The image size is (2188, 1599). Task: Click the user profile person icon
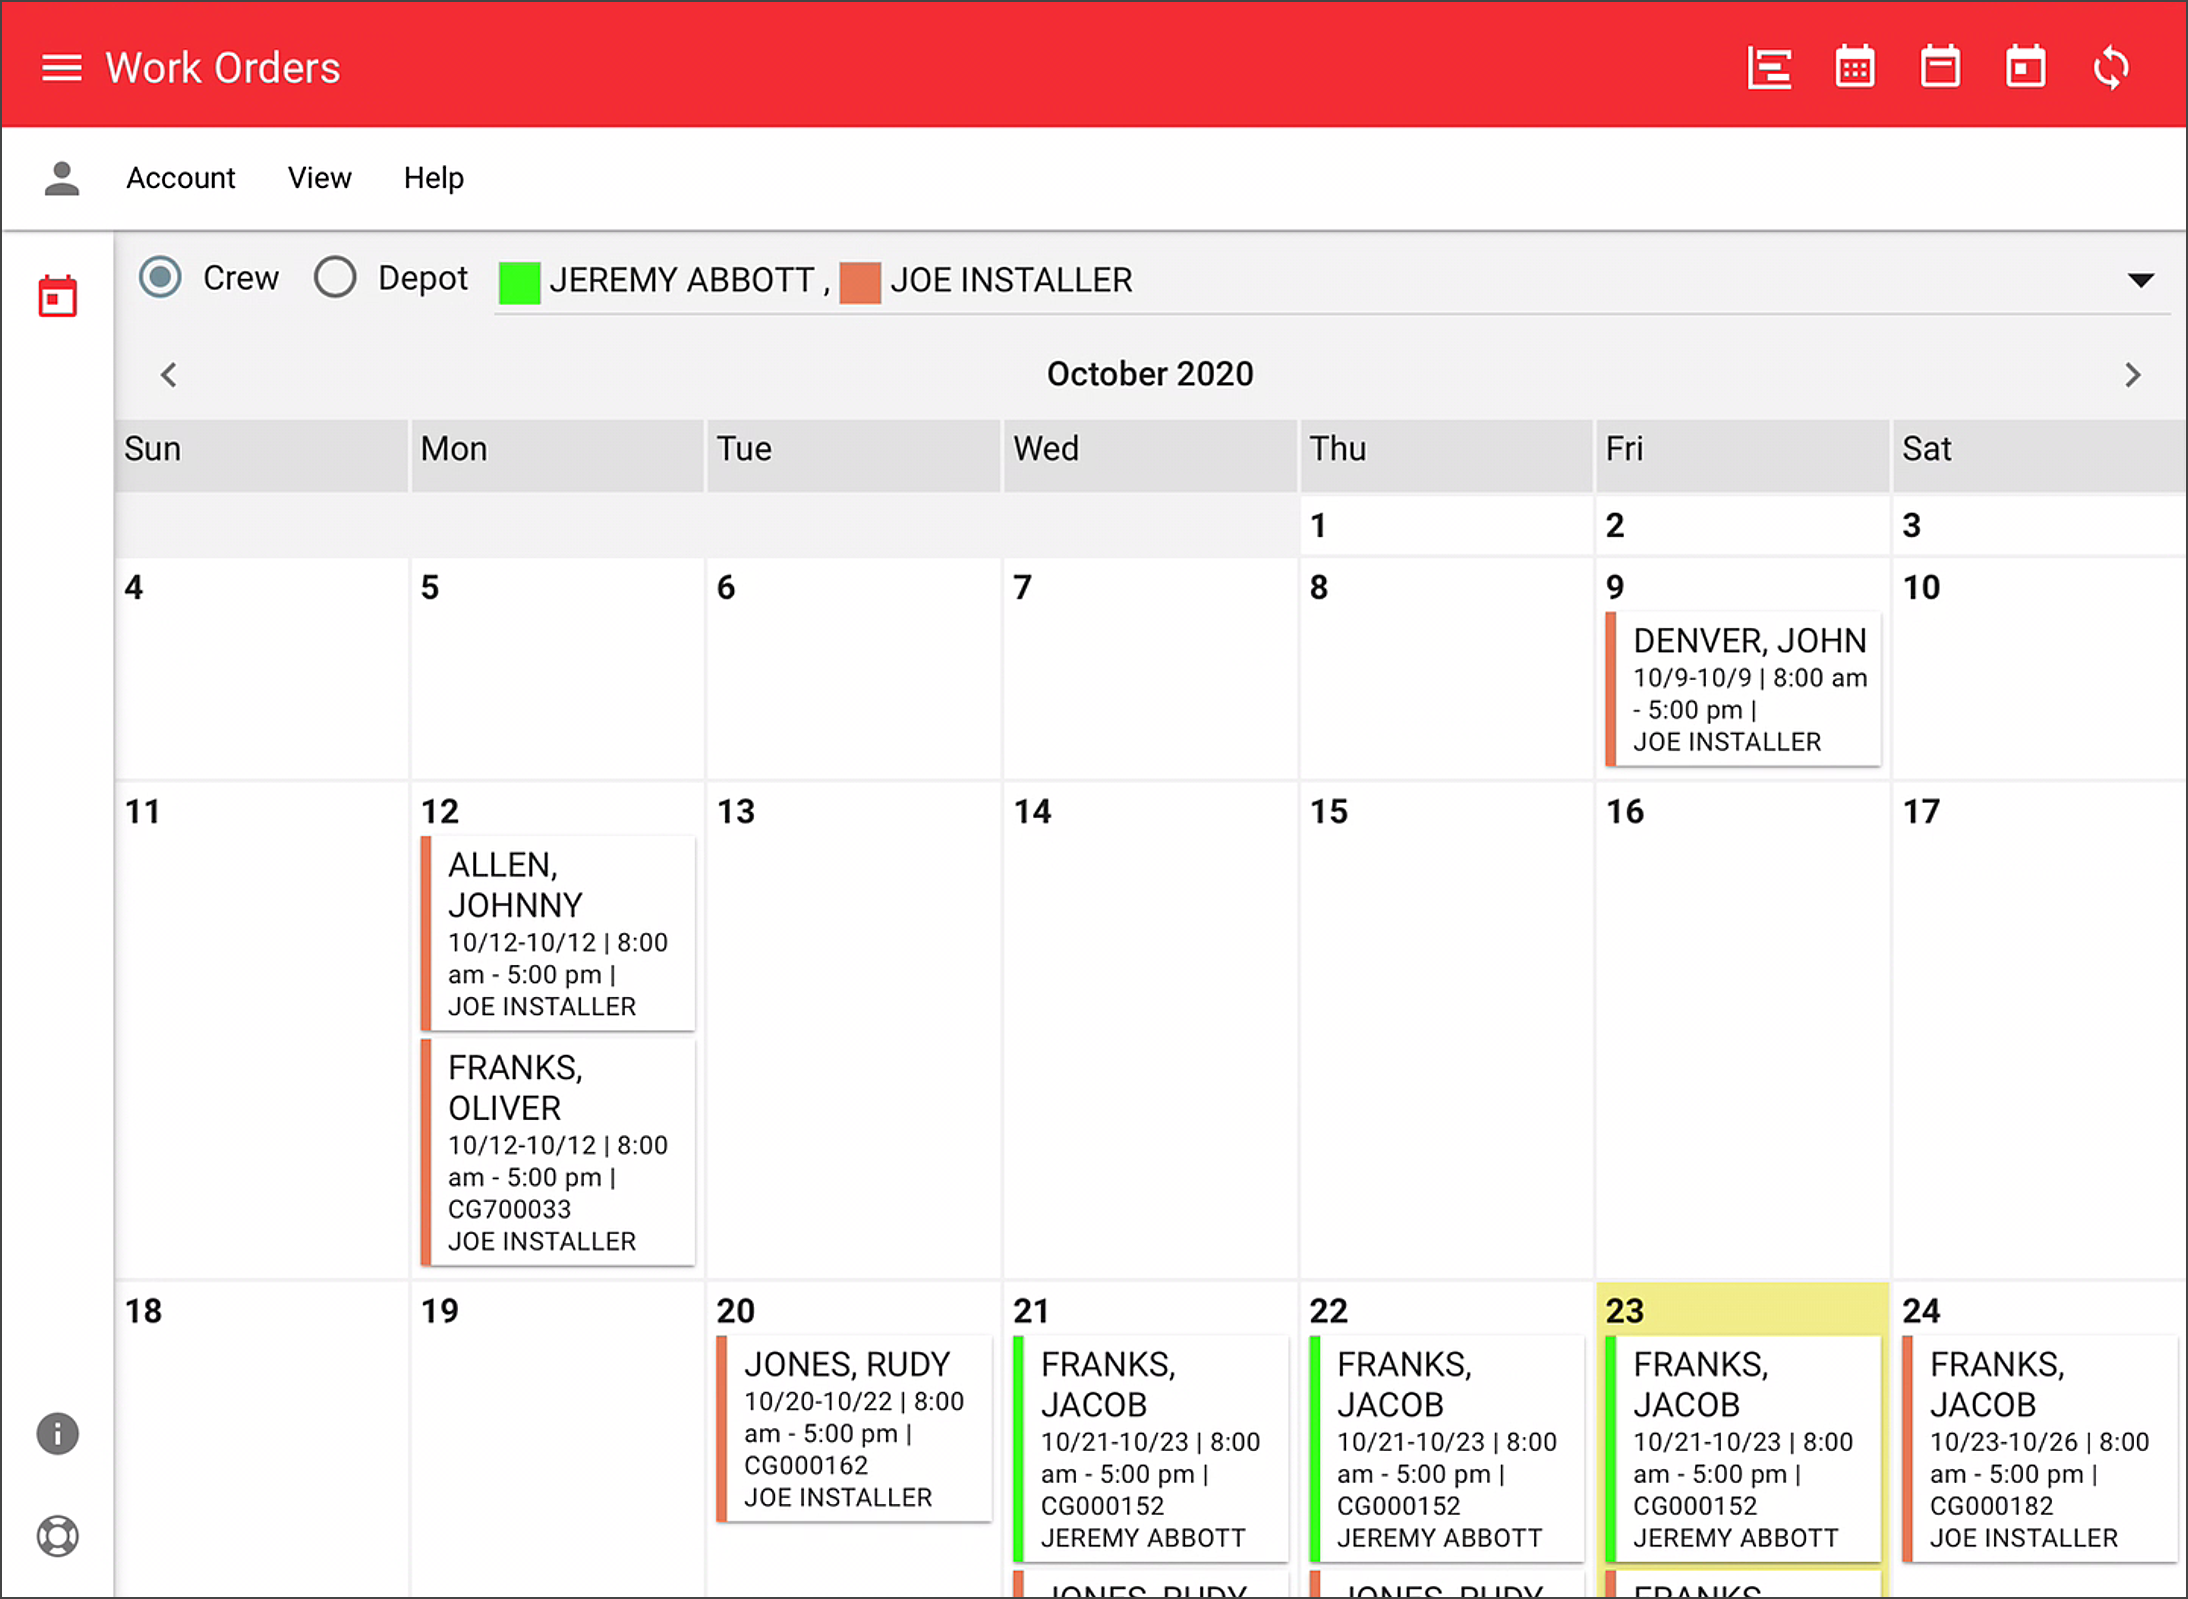pos(62,177)
